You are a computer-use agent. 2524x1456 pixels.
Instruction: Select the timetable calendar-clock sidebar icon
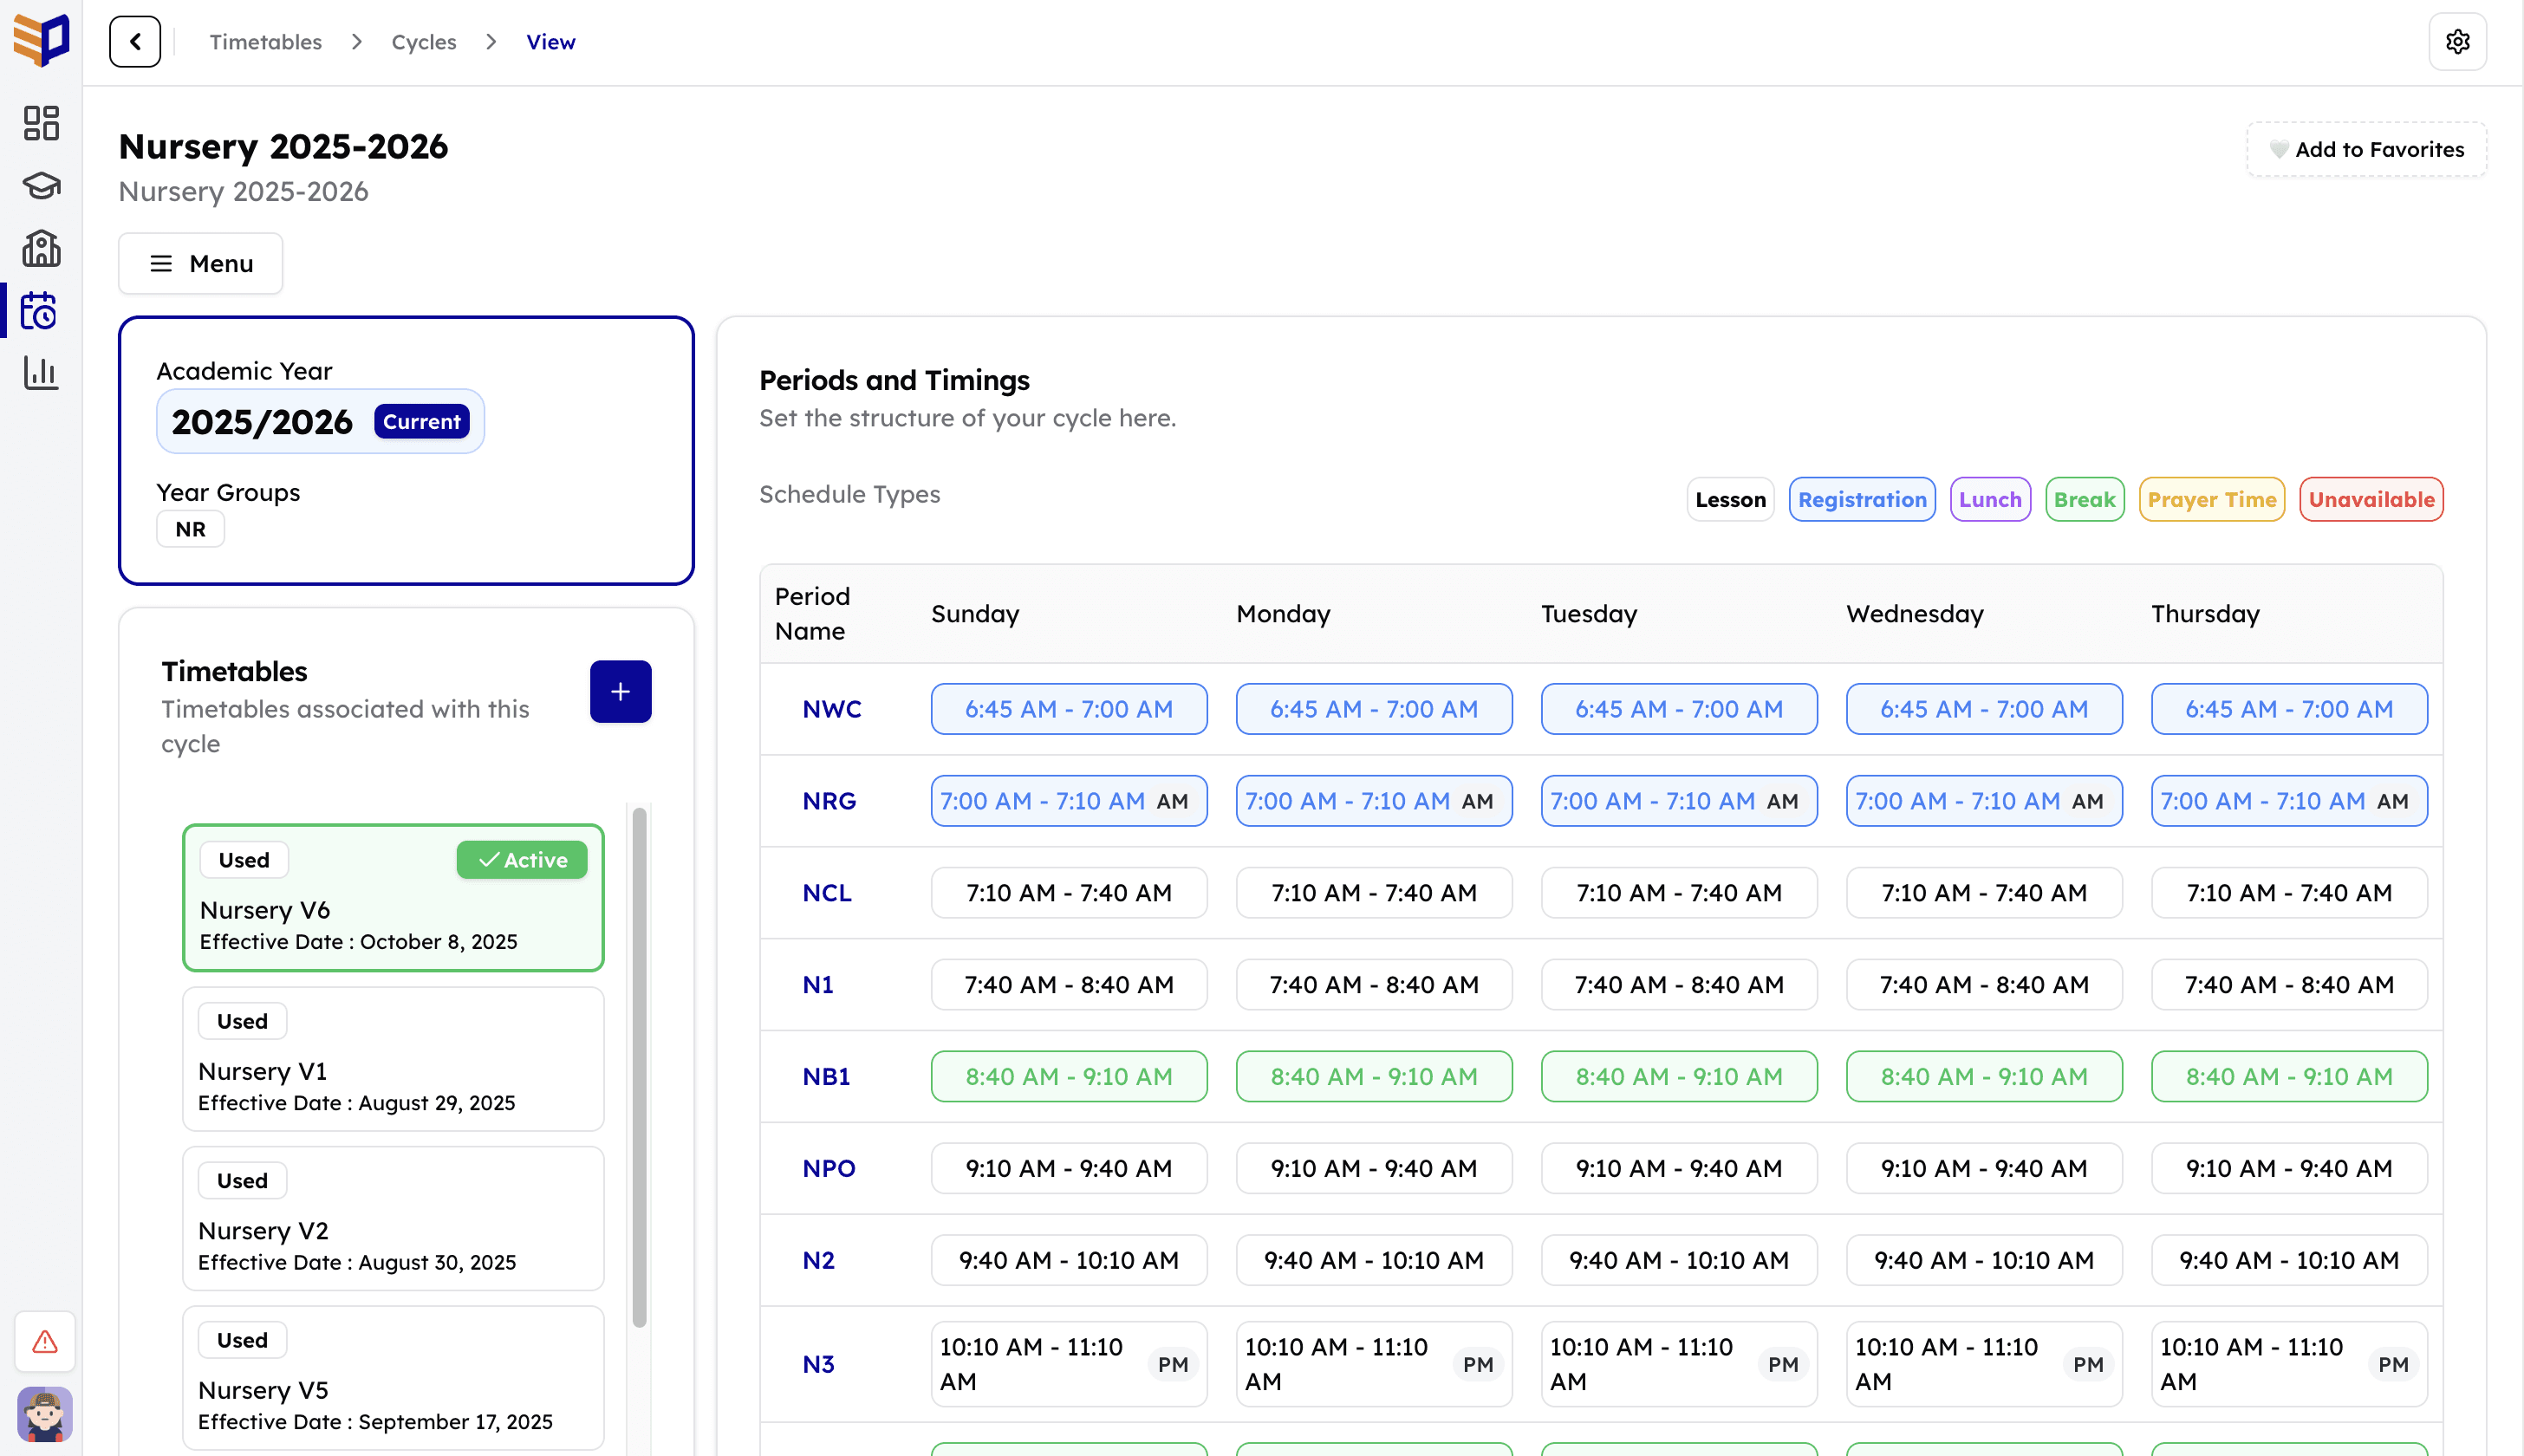[x=41, y=311]
